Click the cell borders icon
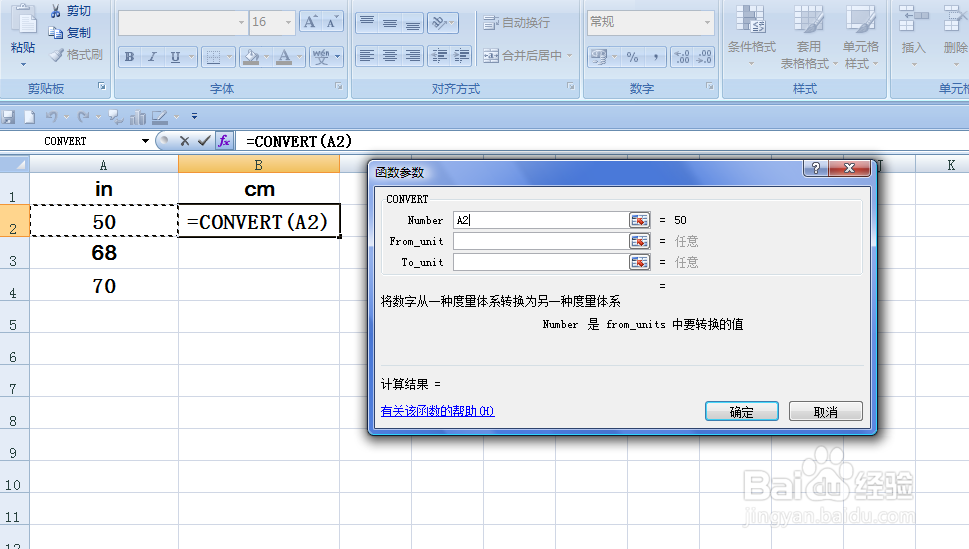 coord(213,57)
